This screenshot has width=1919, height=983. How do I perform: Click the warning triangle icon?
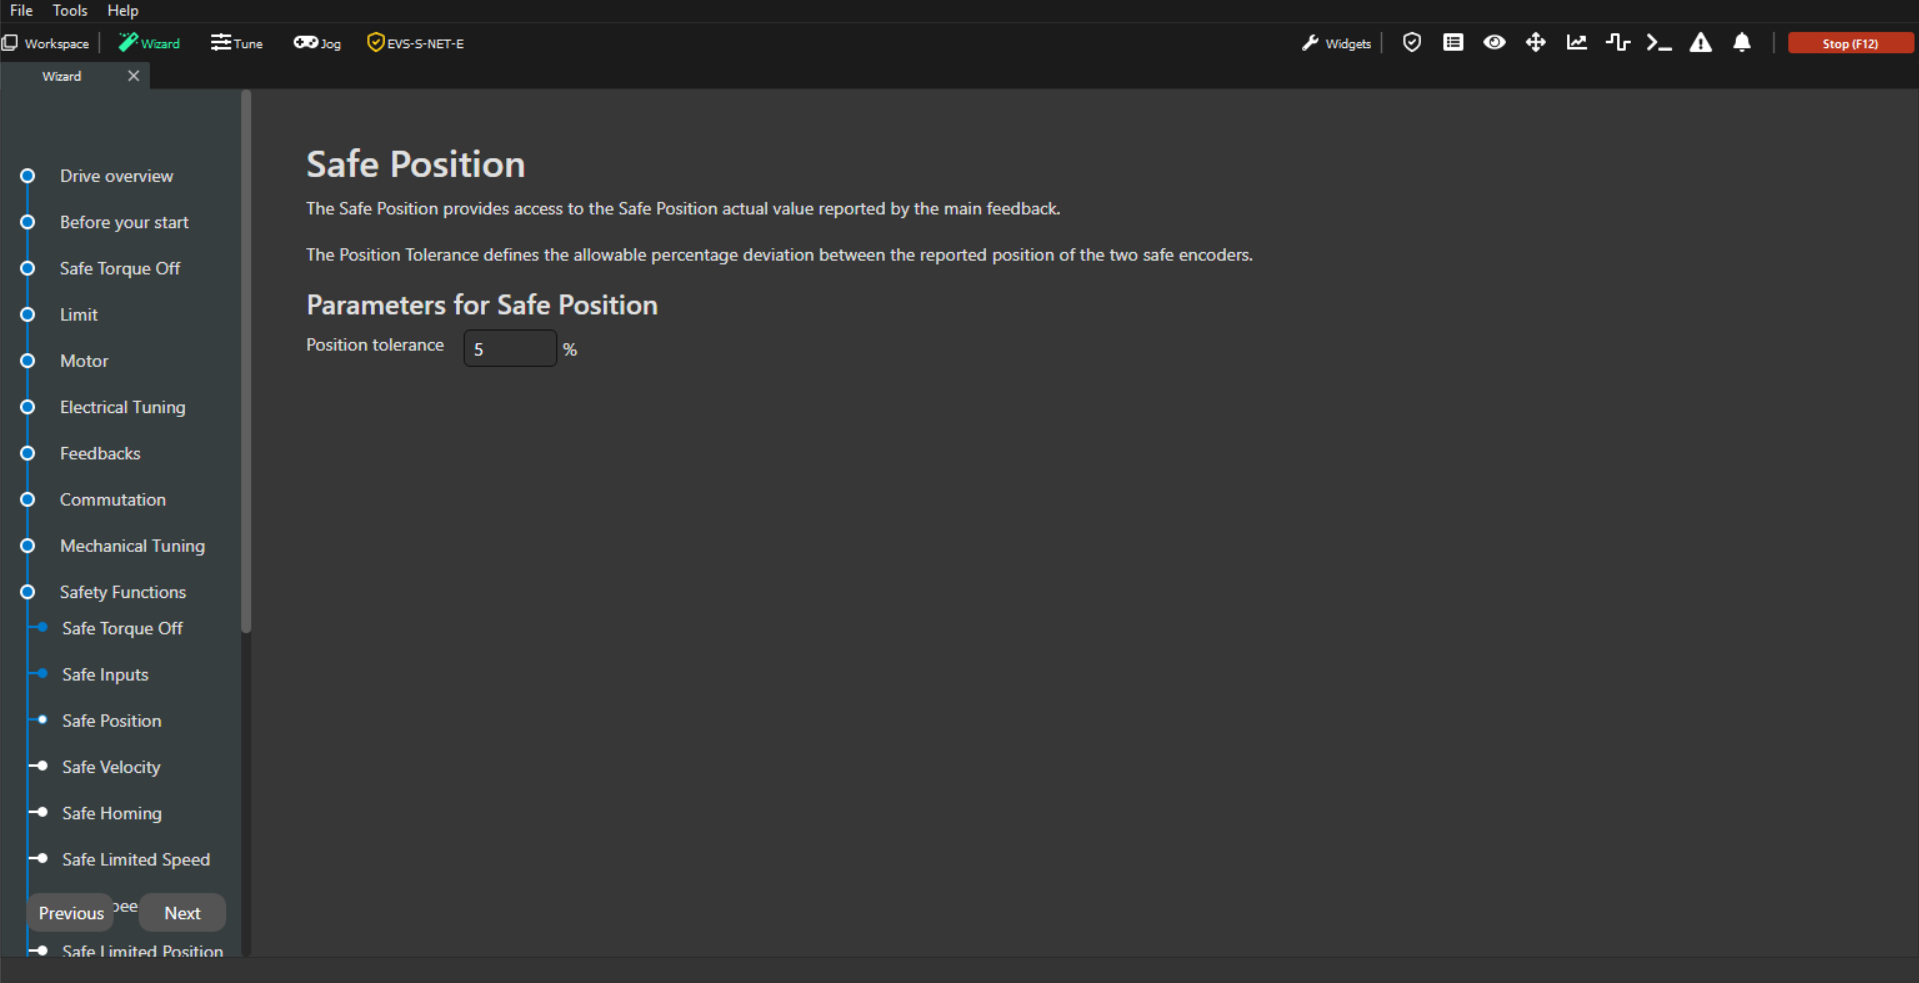coord(1700,43)
